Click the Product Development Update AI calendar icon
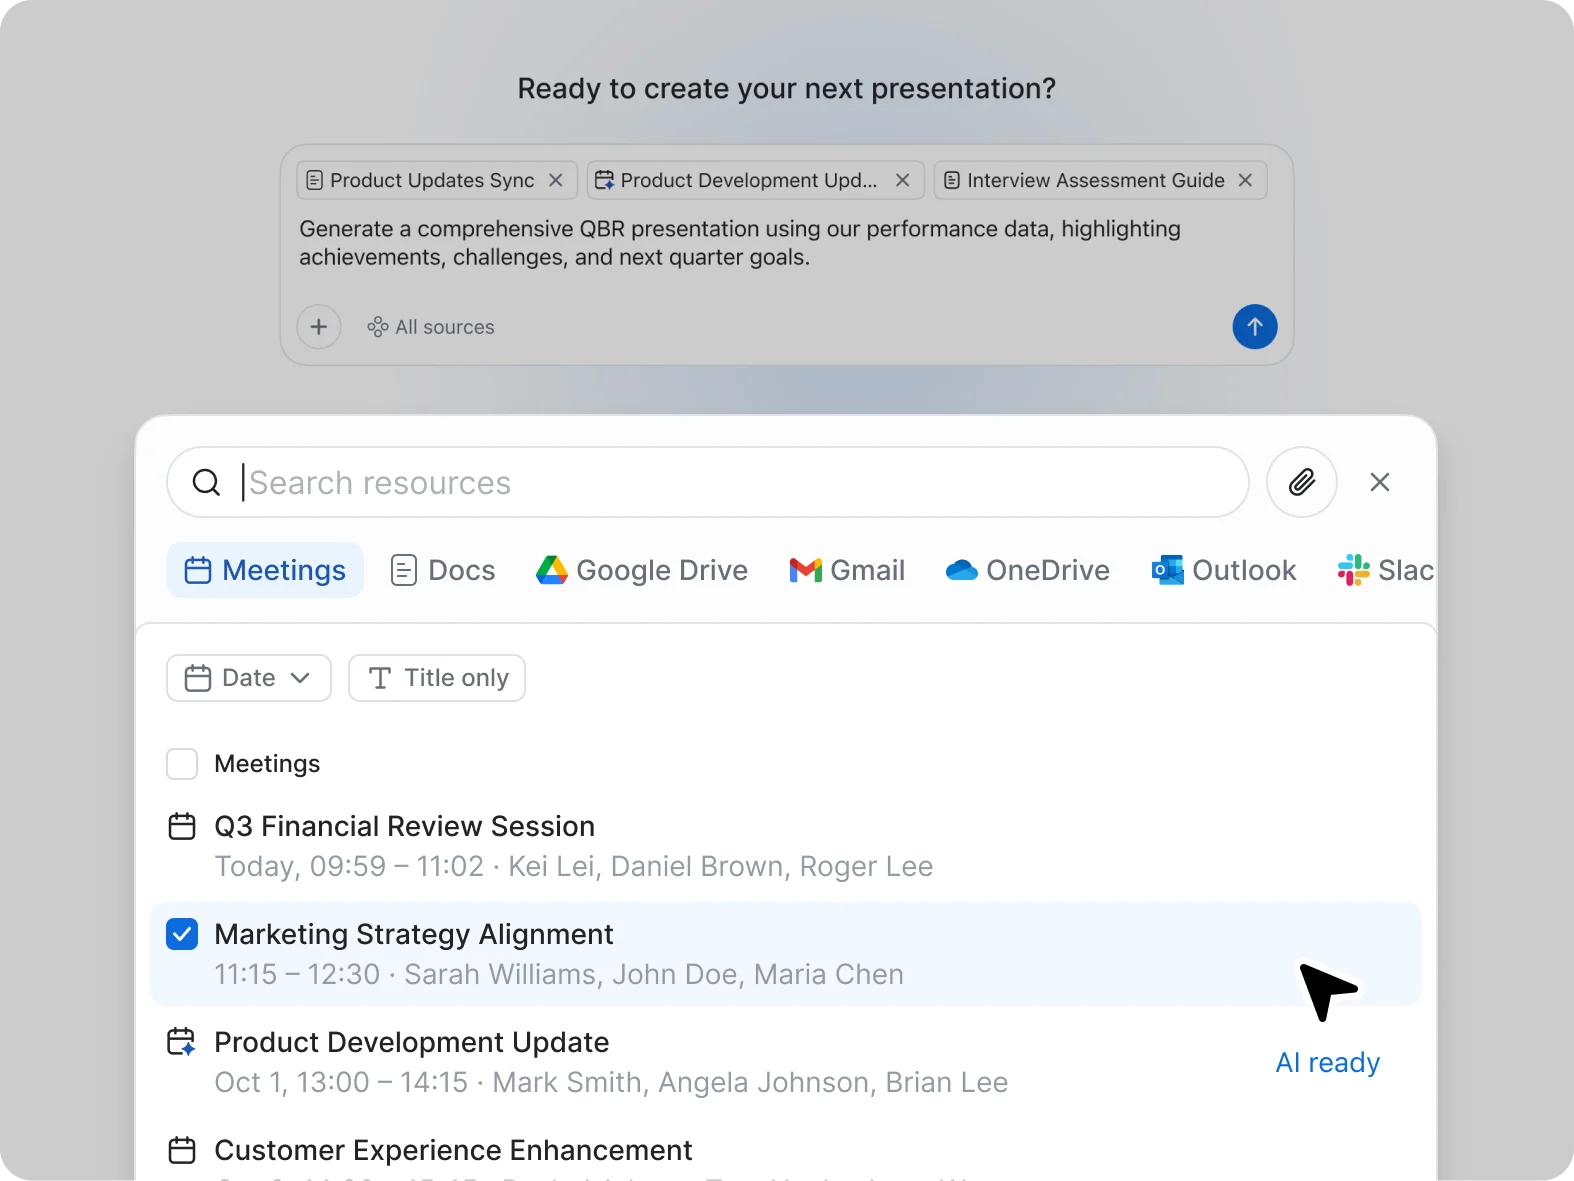The height and width of the screenshot is (1181, 1574). click(x=182, y=1042)
